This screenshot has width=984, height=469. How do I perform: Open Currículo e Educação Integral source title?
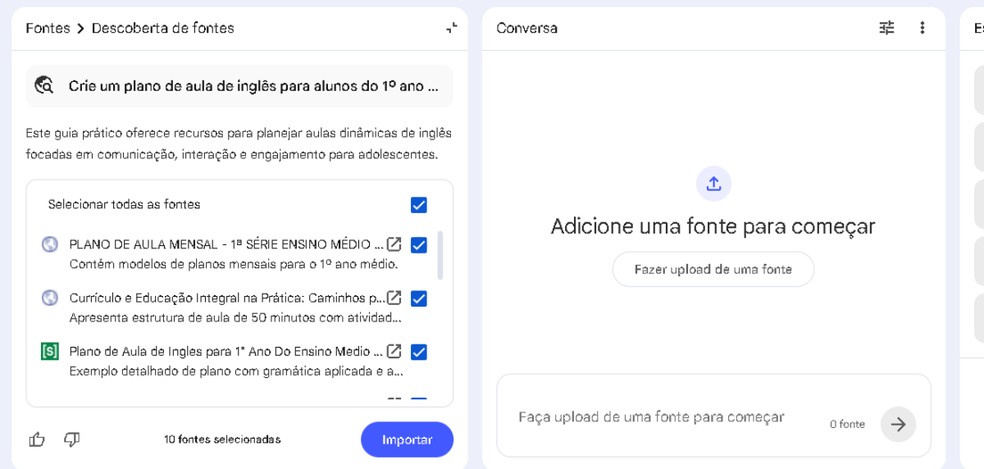[x=227, y=298]
